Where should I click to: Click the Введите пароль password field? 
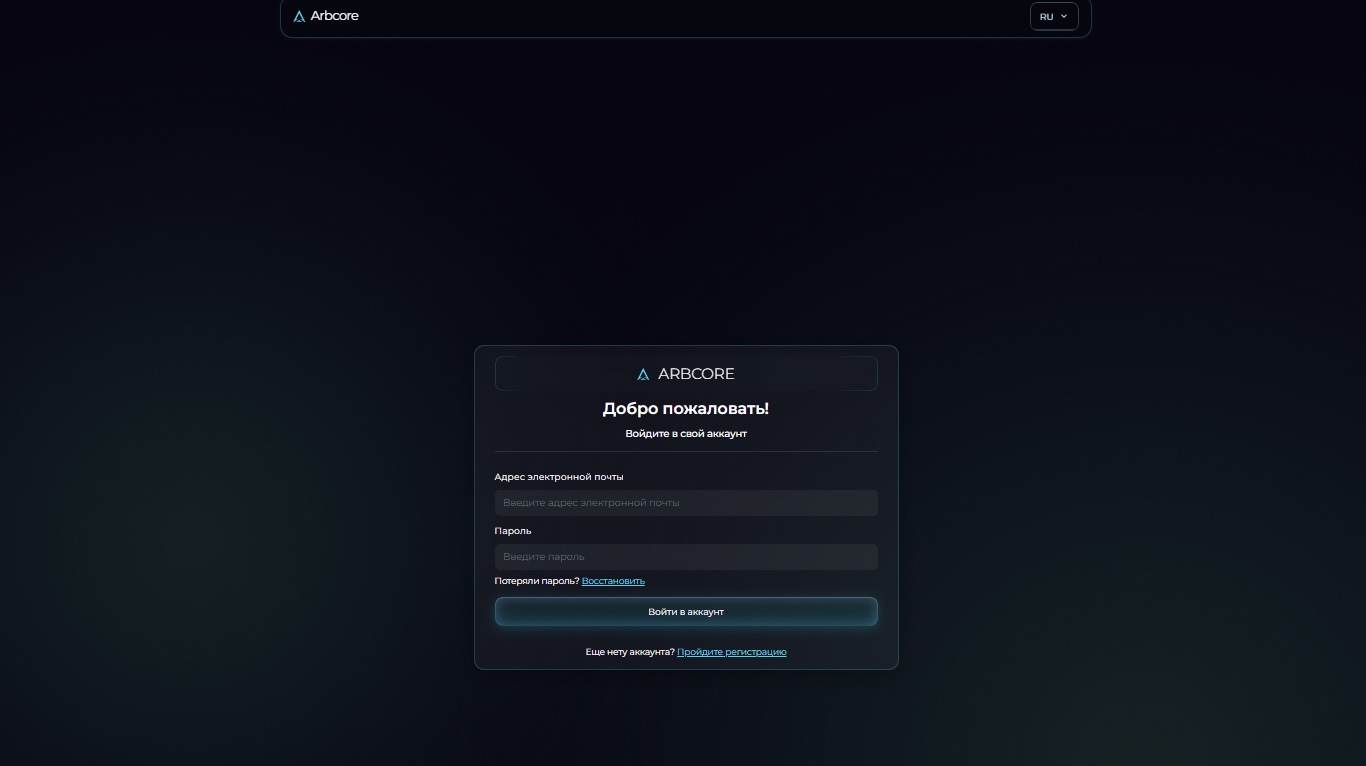click(686, 557)
